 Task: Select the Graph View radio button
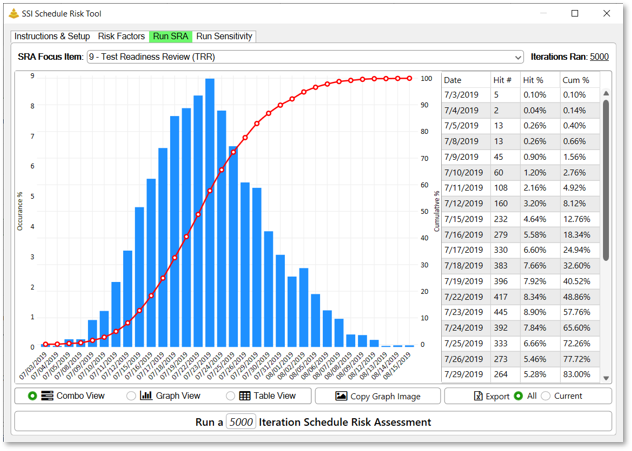(x=131, y=396)
